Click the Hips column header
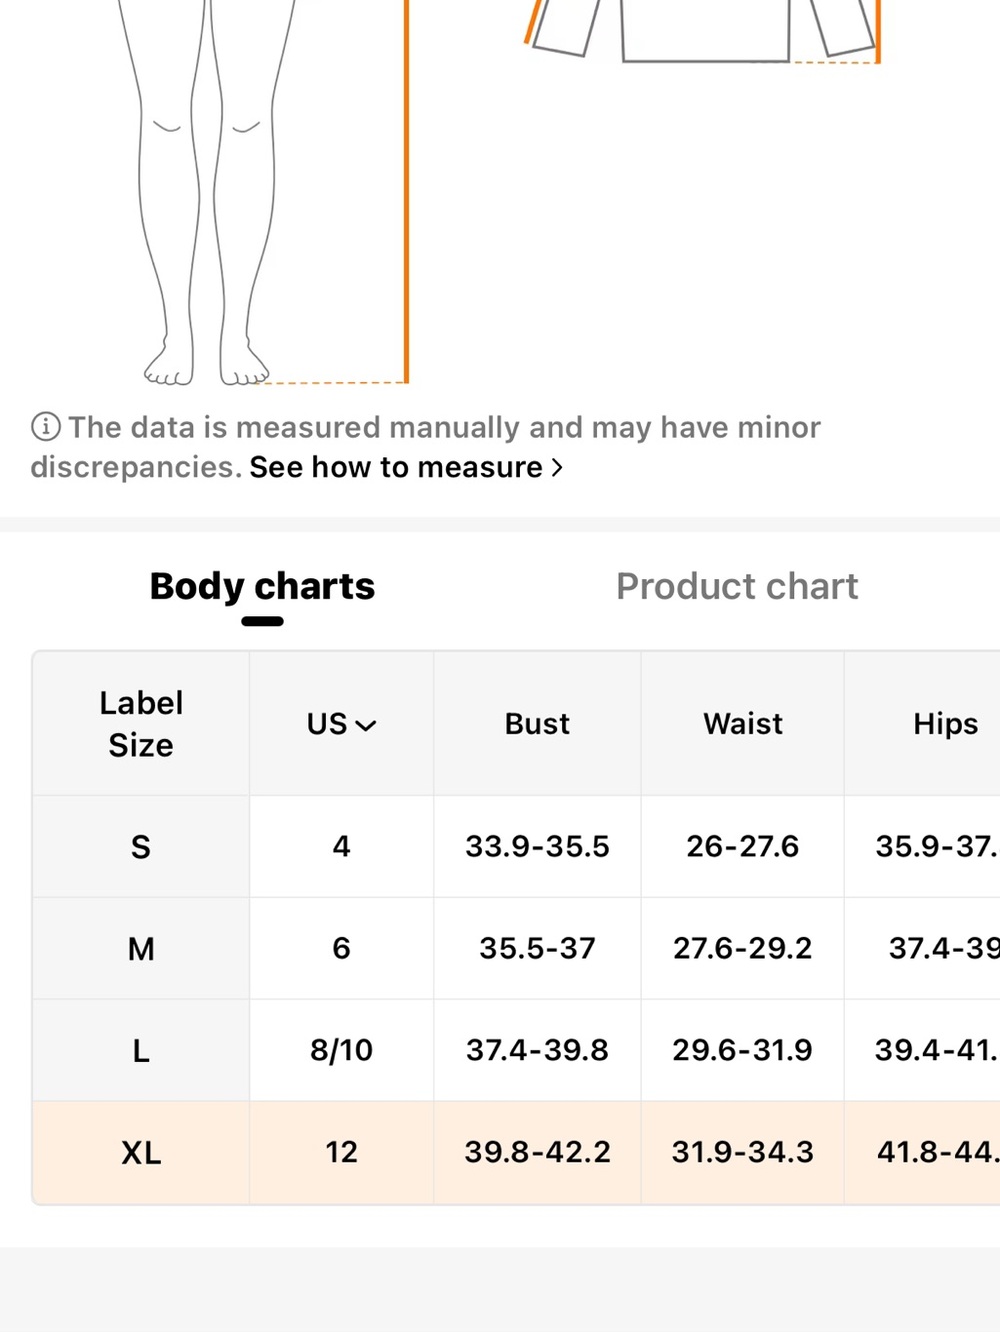The height and width of the screenshot is (1333, 1000). [946, 724]
